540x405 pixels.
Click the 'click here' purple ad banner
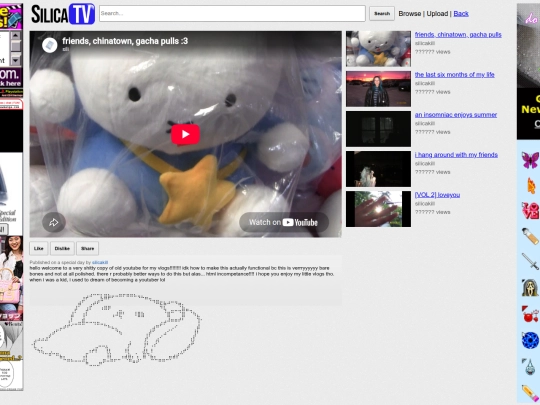coord(11,77)
